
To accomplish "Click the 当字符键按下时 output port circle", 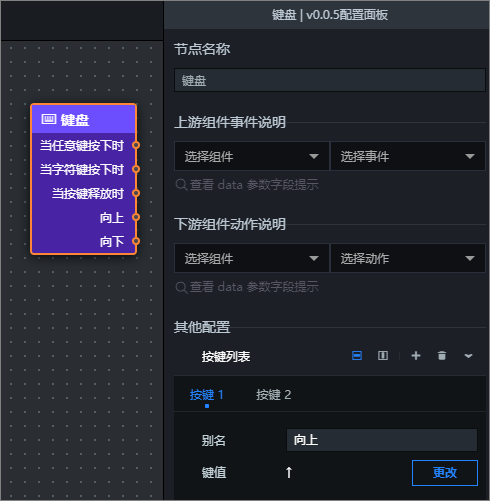I will click(x=136, y=169).
